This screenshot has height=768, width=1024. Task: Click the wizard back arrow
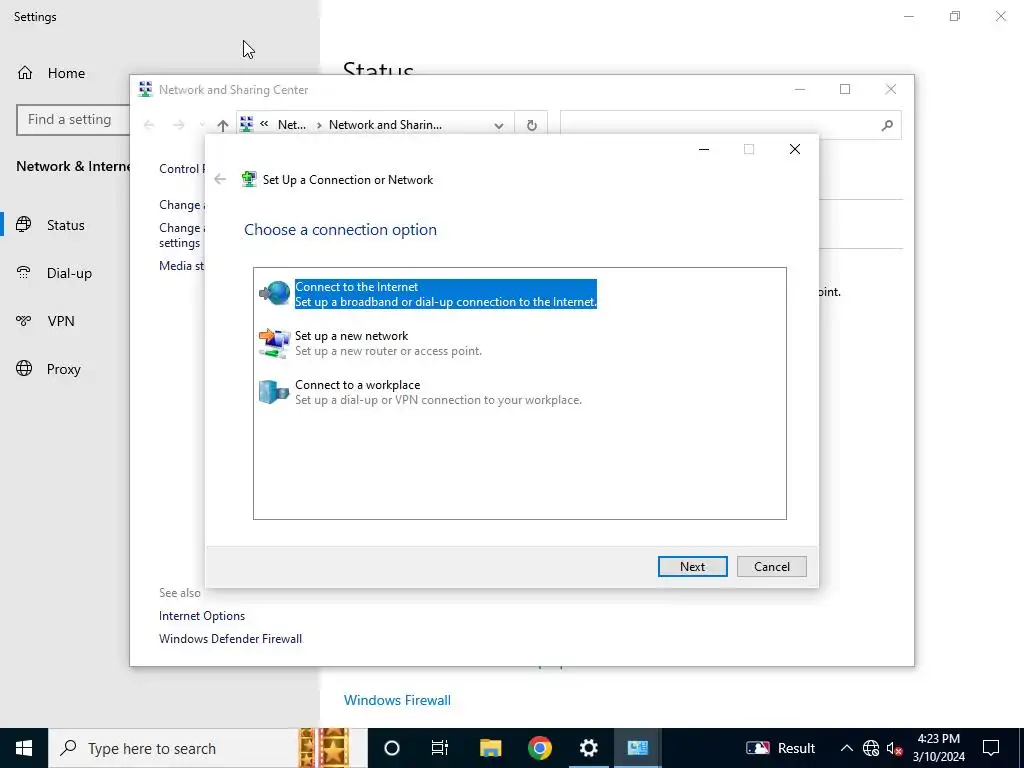click(220, 179)
